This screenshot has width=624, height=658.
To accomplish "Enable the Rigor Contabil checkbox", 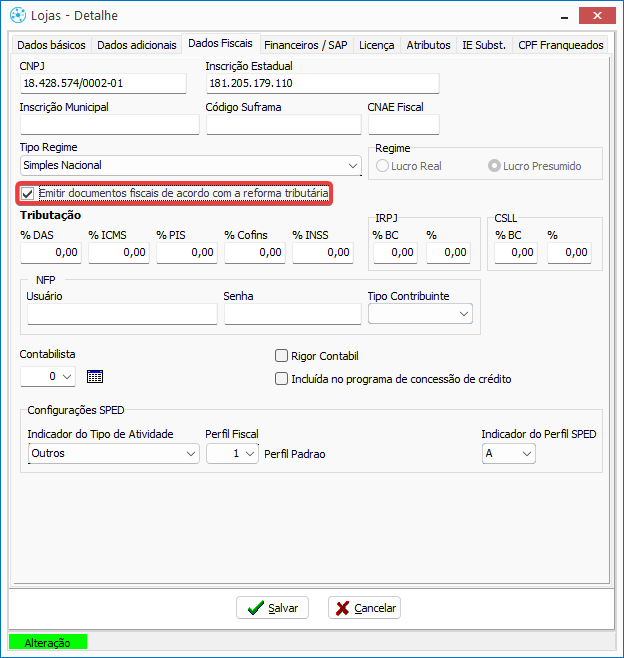I will point(281,356).
